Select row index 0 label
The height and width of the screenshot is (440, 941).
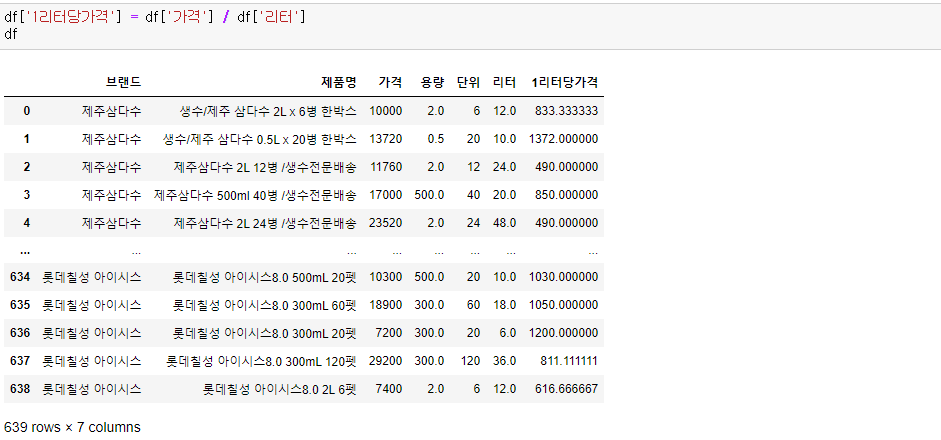[x=26, y=110]
